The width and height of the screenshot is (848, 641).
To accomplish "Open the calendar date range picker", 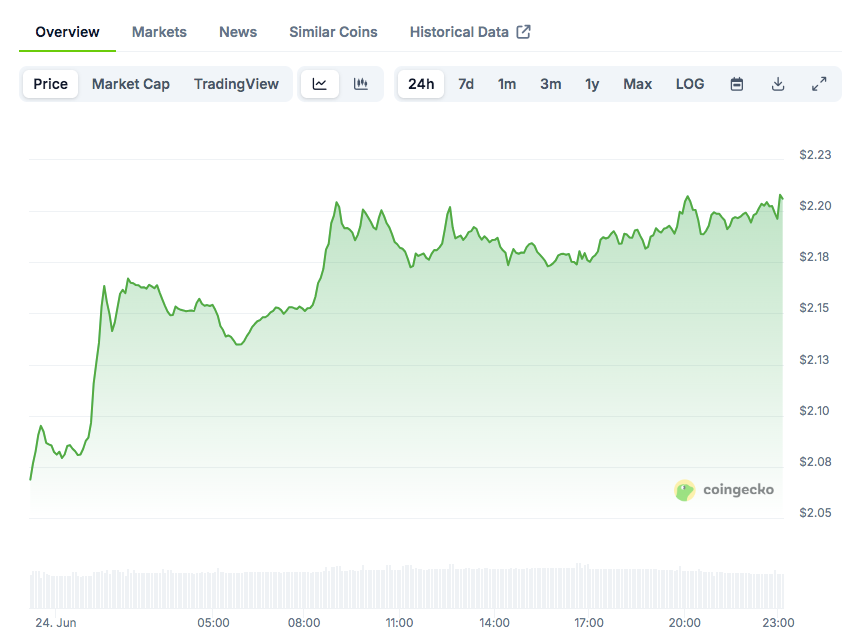I will [x=737, y=84].
